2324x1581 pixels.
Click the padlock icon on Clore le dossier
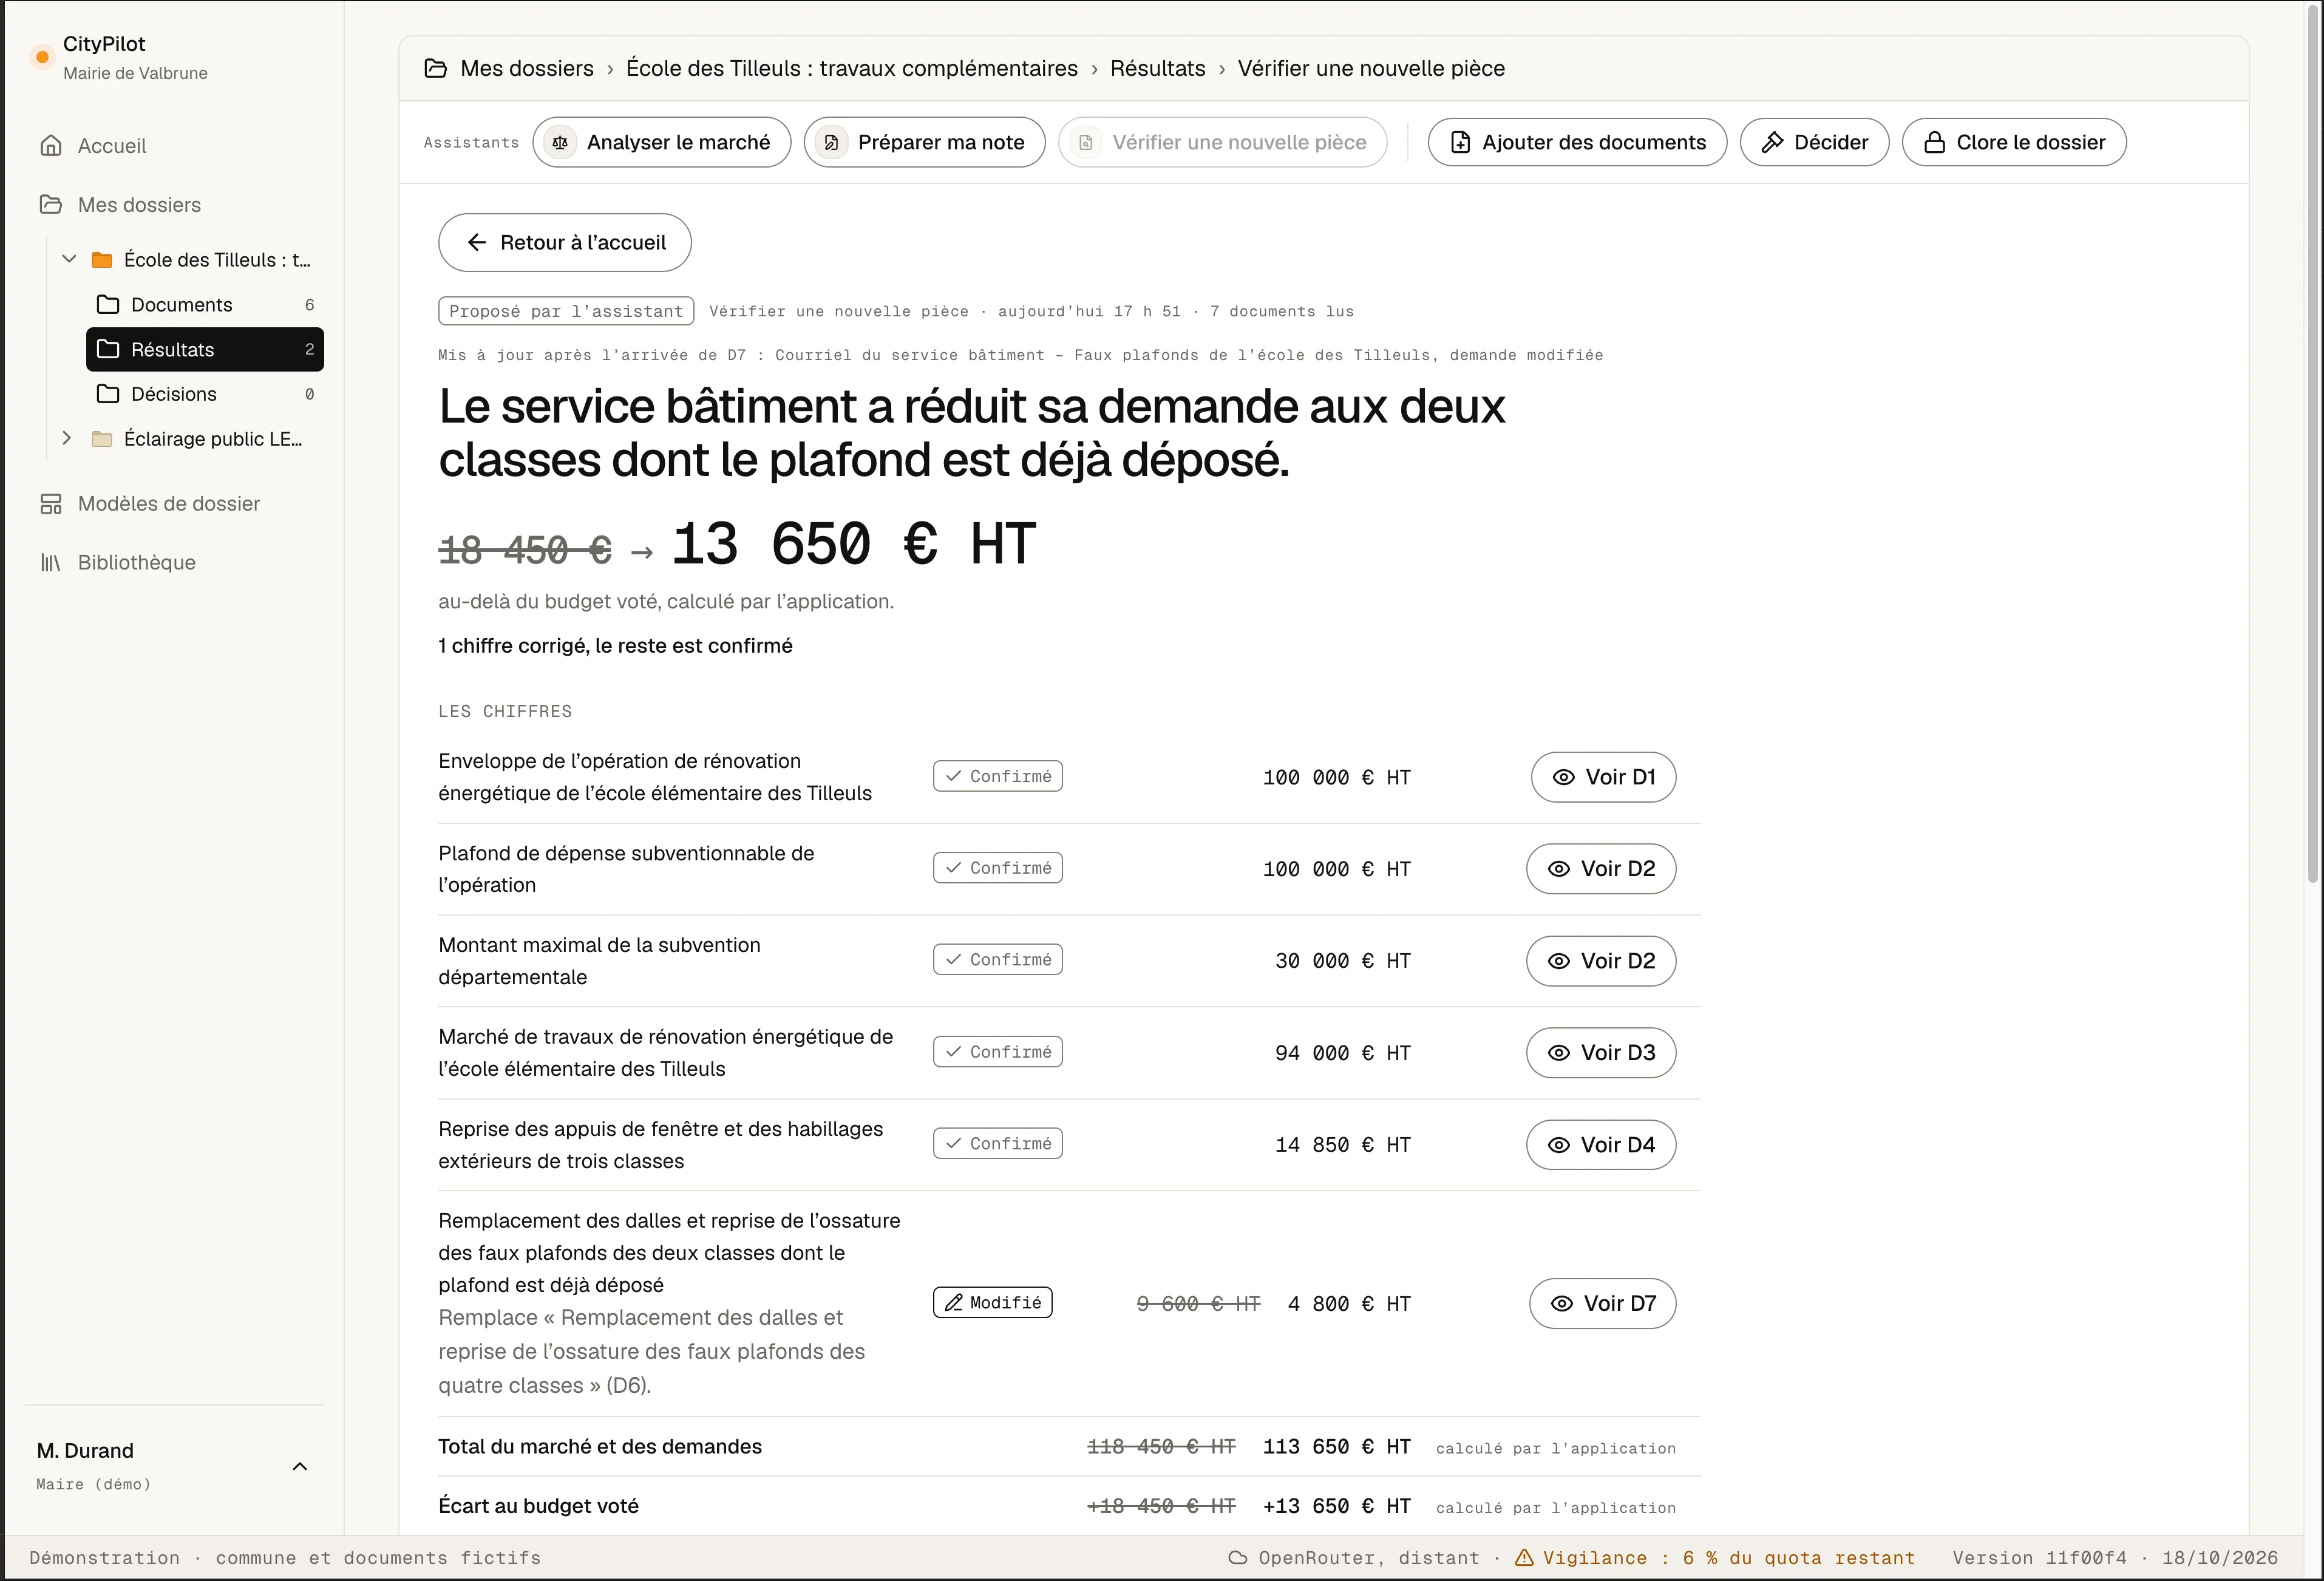[1935, 142]
